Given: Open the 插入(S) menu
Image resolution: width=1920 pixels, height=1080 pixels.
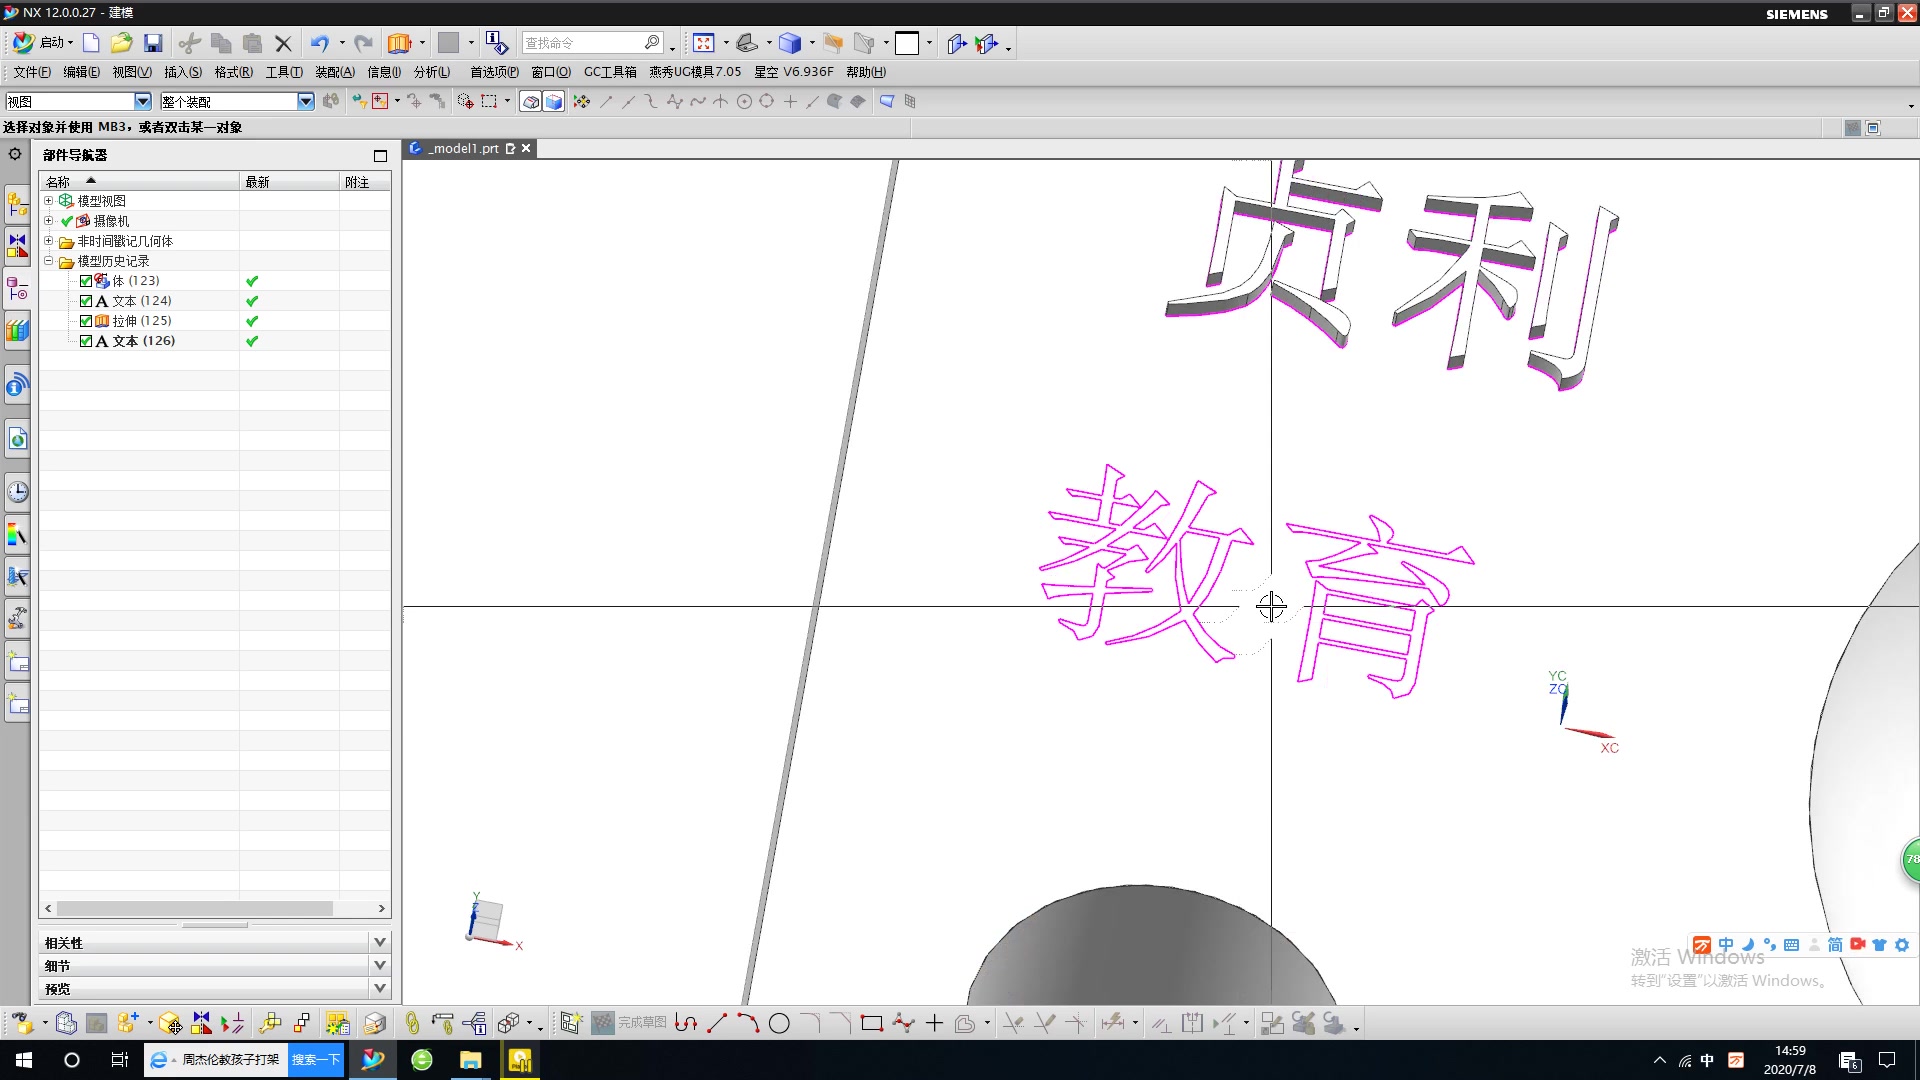Looking at the screenshot, I should [x=182, y=72].
